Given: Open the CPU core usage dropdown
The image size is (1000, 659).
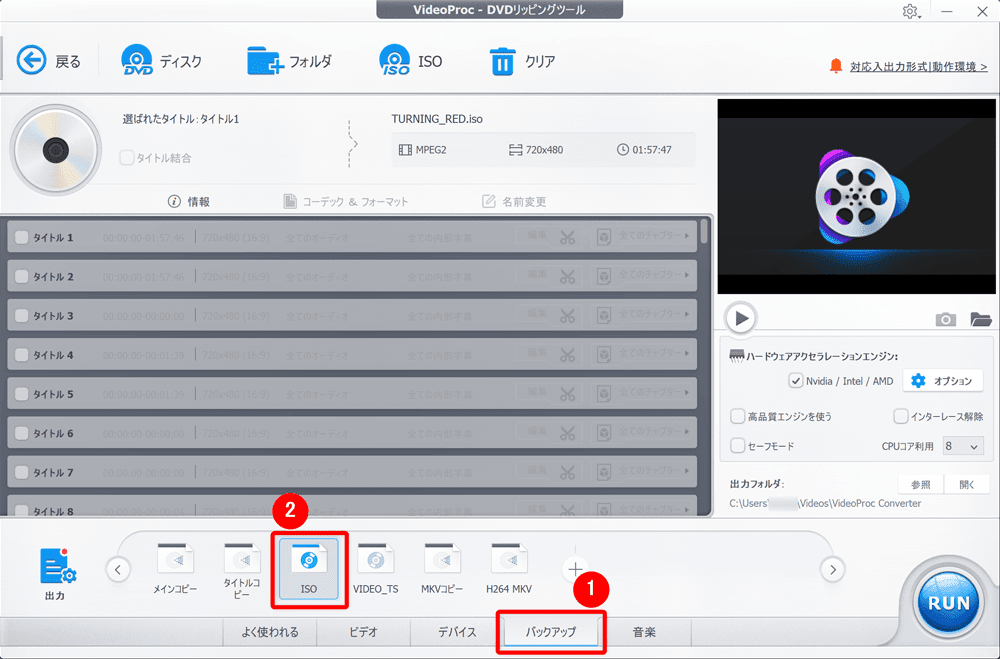Looking at the screenshot, I should 962,446.
